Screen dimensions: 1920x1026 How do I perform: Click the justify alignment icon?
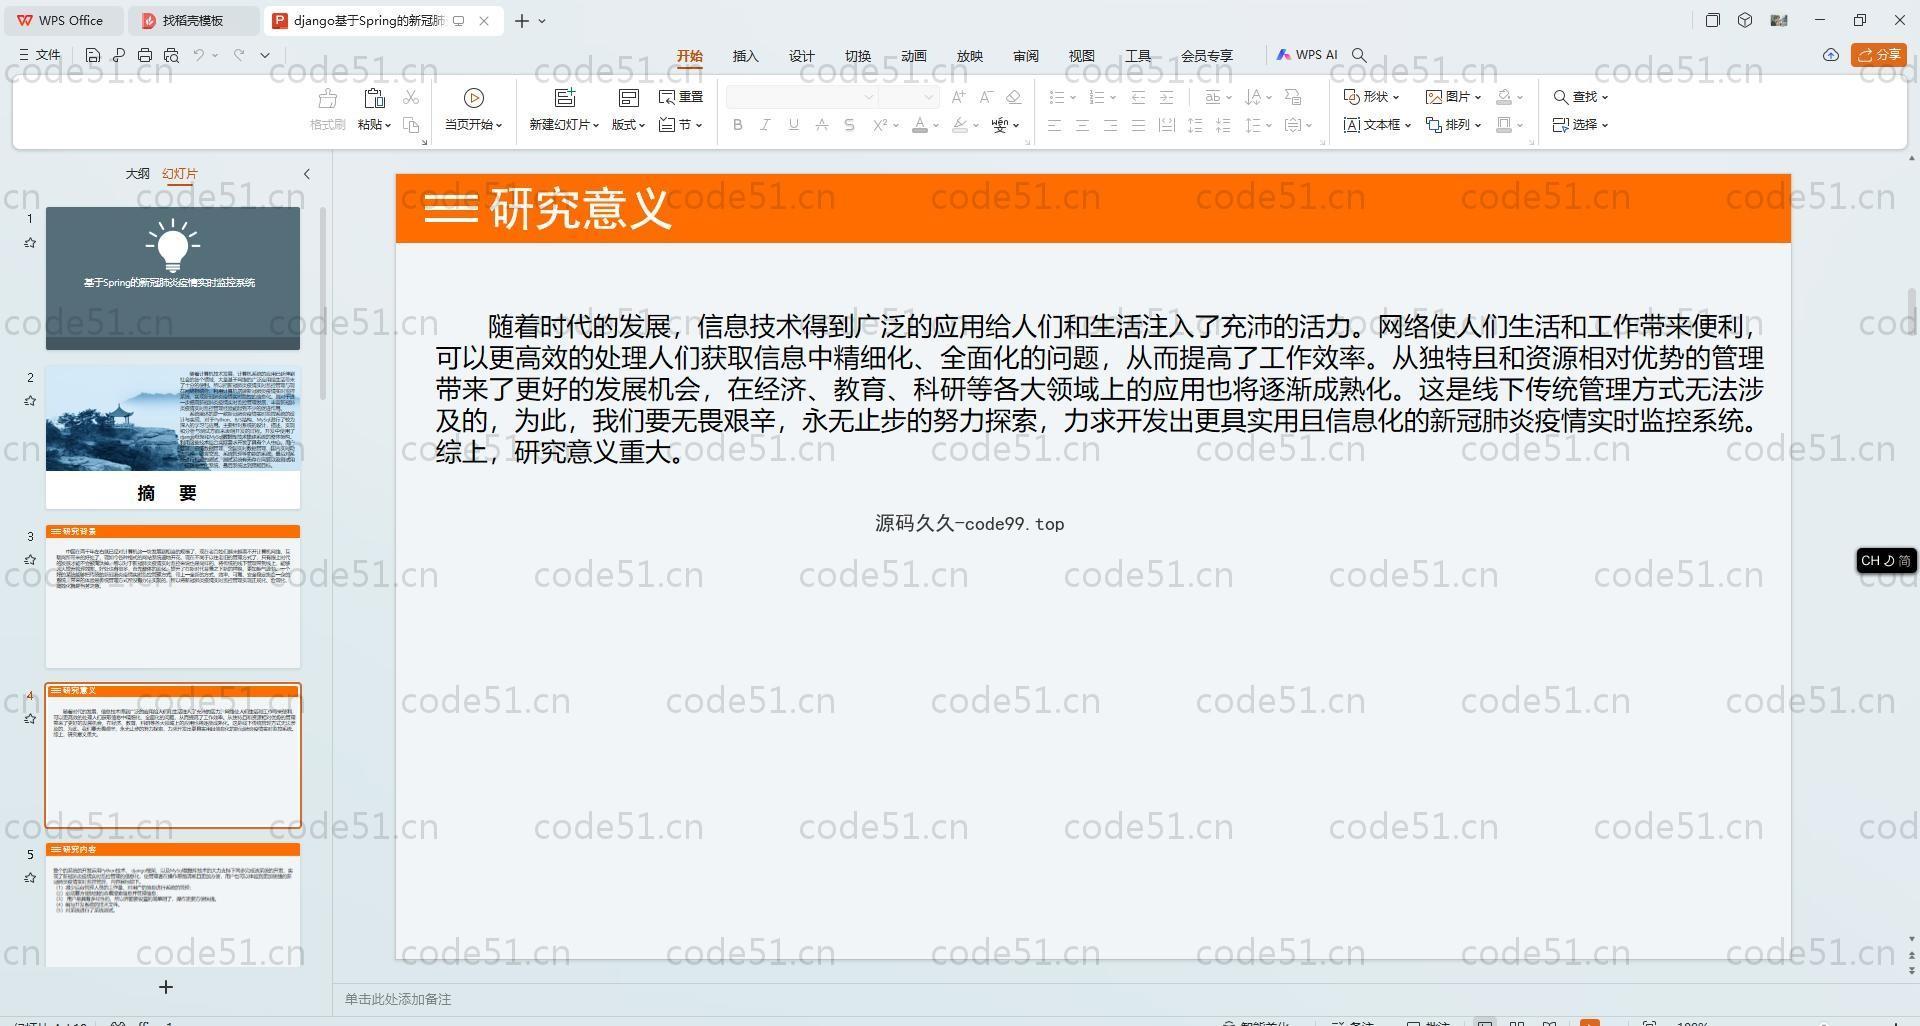click(1138, 125)
